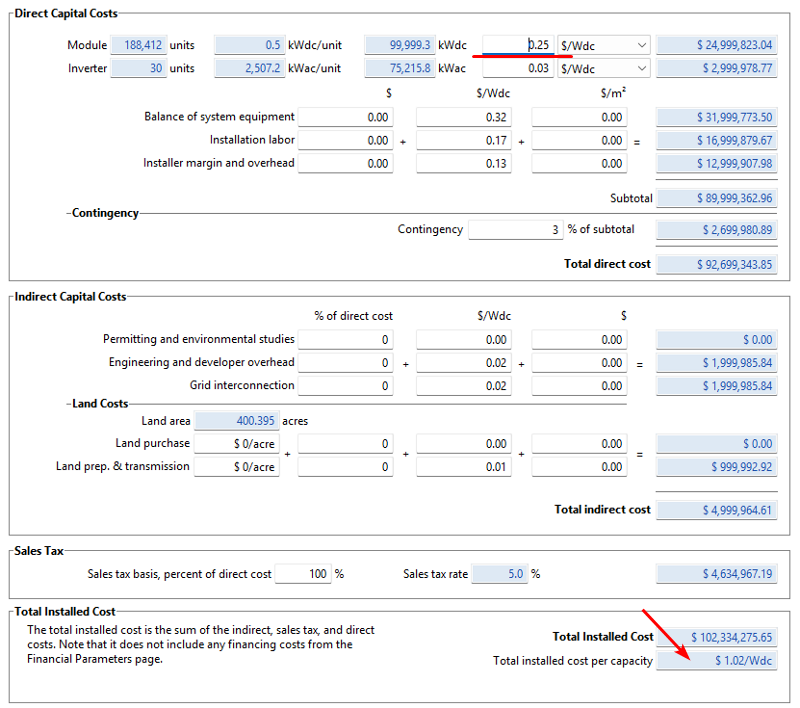The height and width of the screenshot is (708, 800).
Task: Click Engineering and developer overhead $/Wdc field
Action: click(x=463, y=363)
